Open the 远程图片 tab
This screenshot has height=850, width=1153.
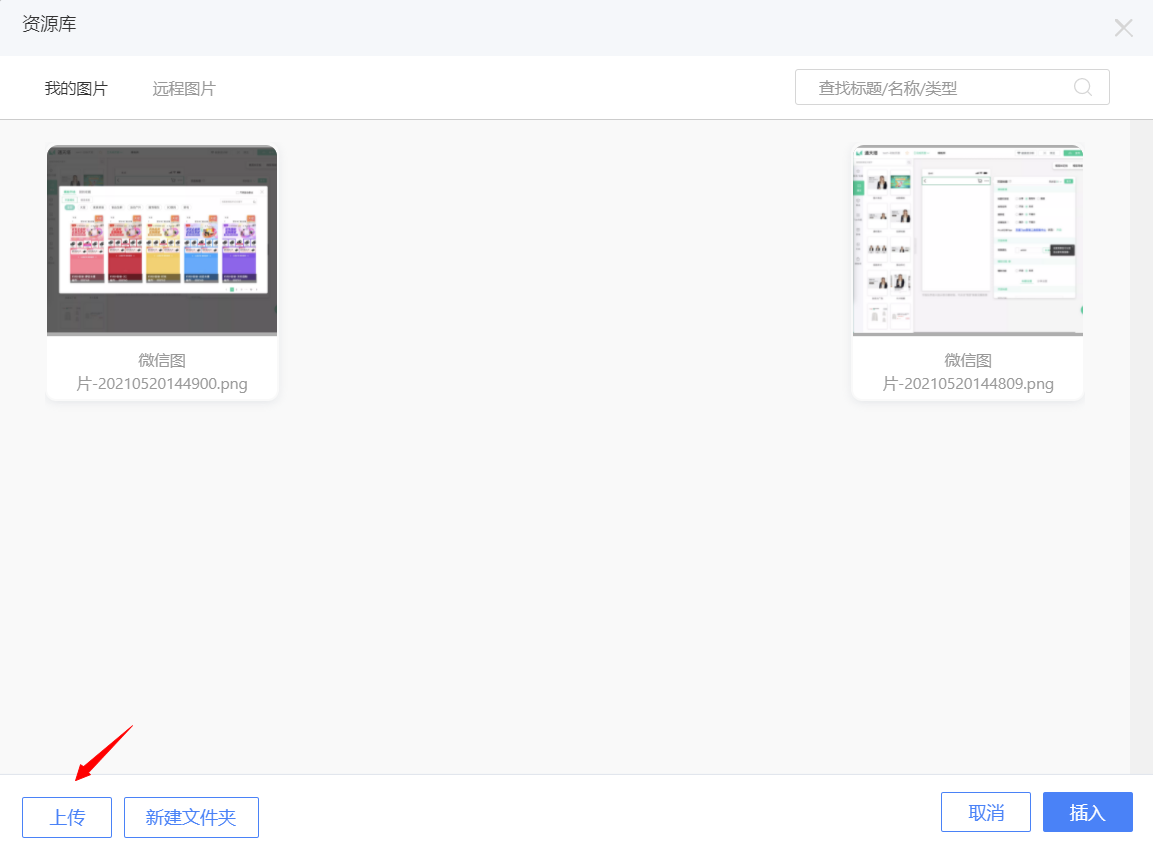point(184,88)
